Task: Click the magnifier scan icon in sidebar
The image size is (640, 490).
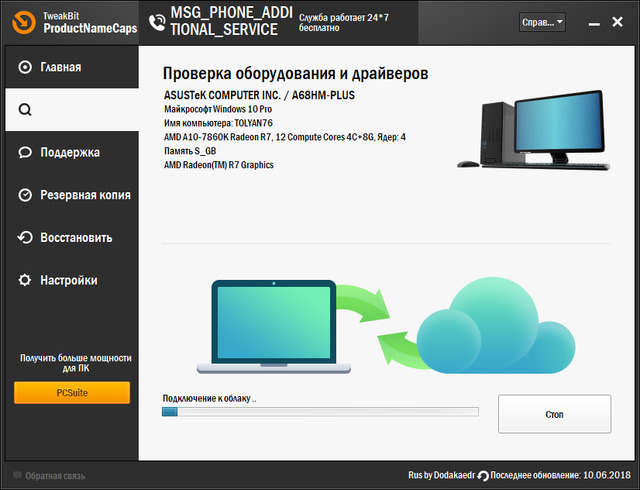Action: click(x=25, y=110)
